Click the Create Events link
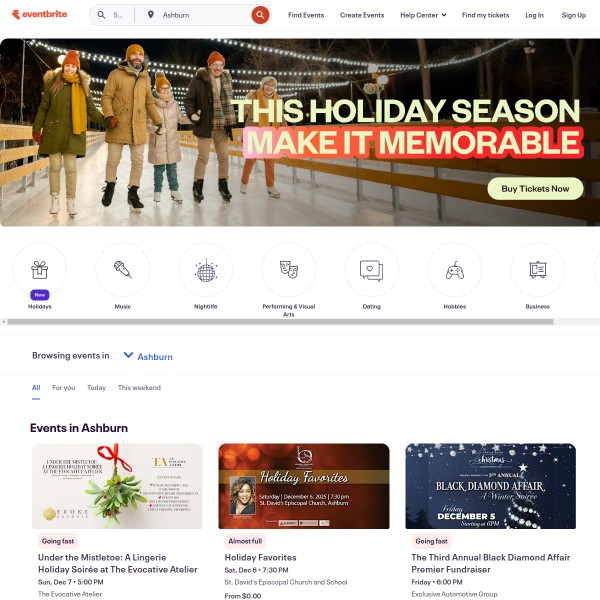Viewport: 600px width, 600px height. (362, 15)
